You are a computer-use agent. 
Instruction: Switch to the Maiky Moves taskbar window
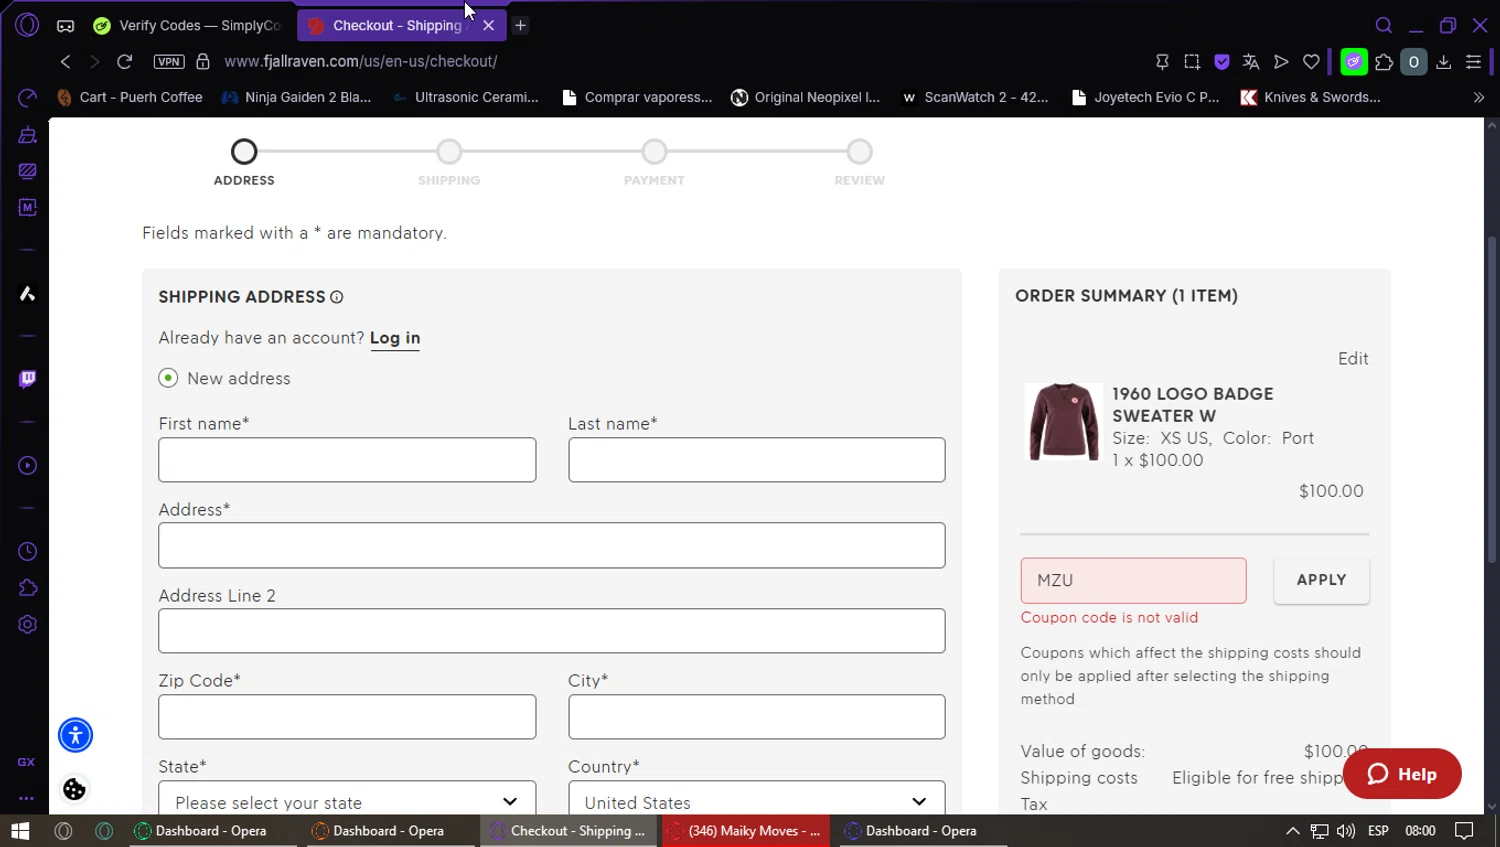[745, 831]
